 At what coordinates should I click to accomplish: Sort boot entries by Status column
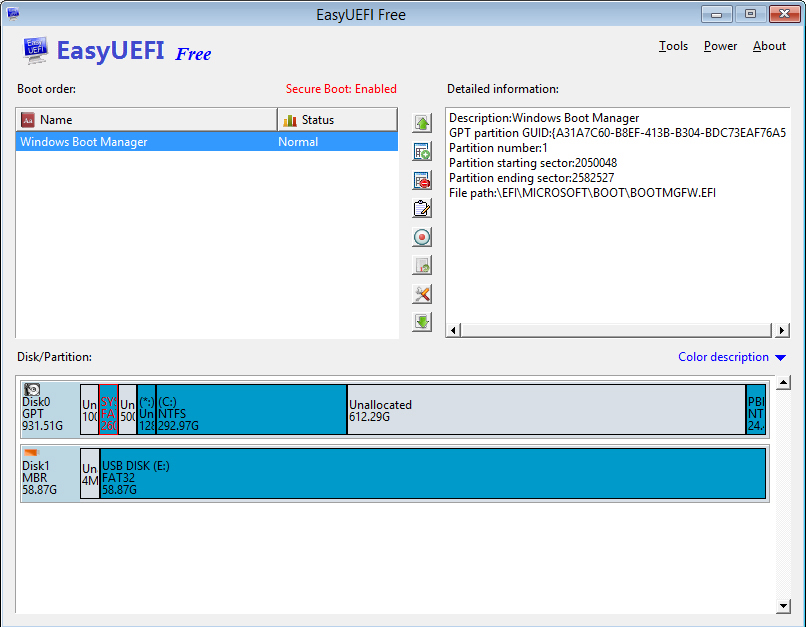click(337, 120)
